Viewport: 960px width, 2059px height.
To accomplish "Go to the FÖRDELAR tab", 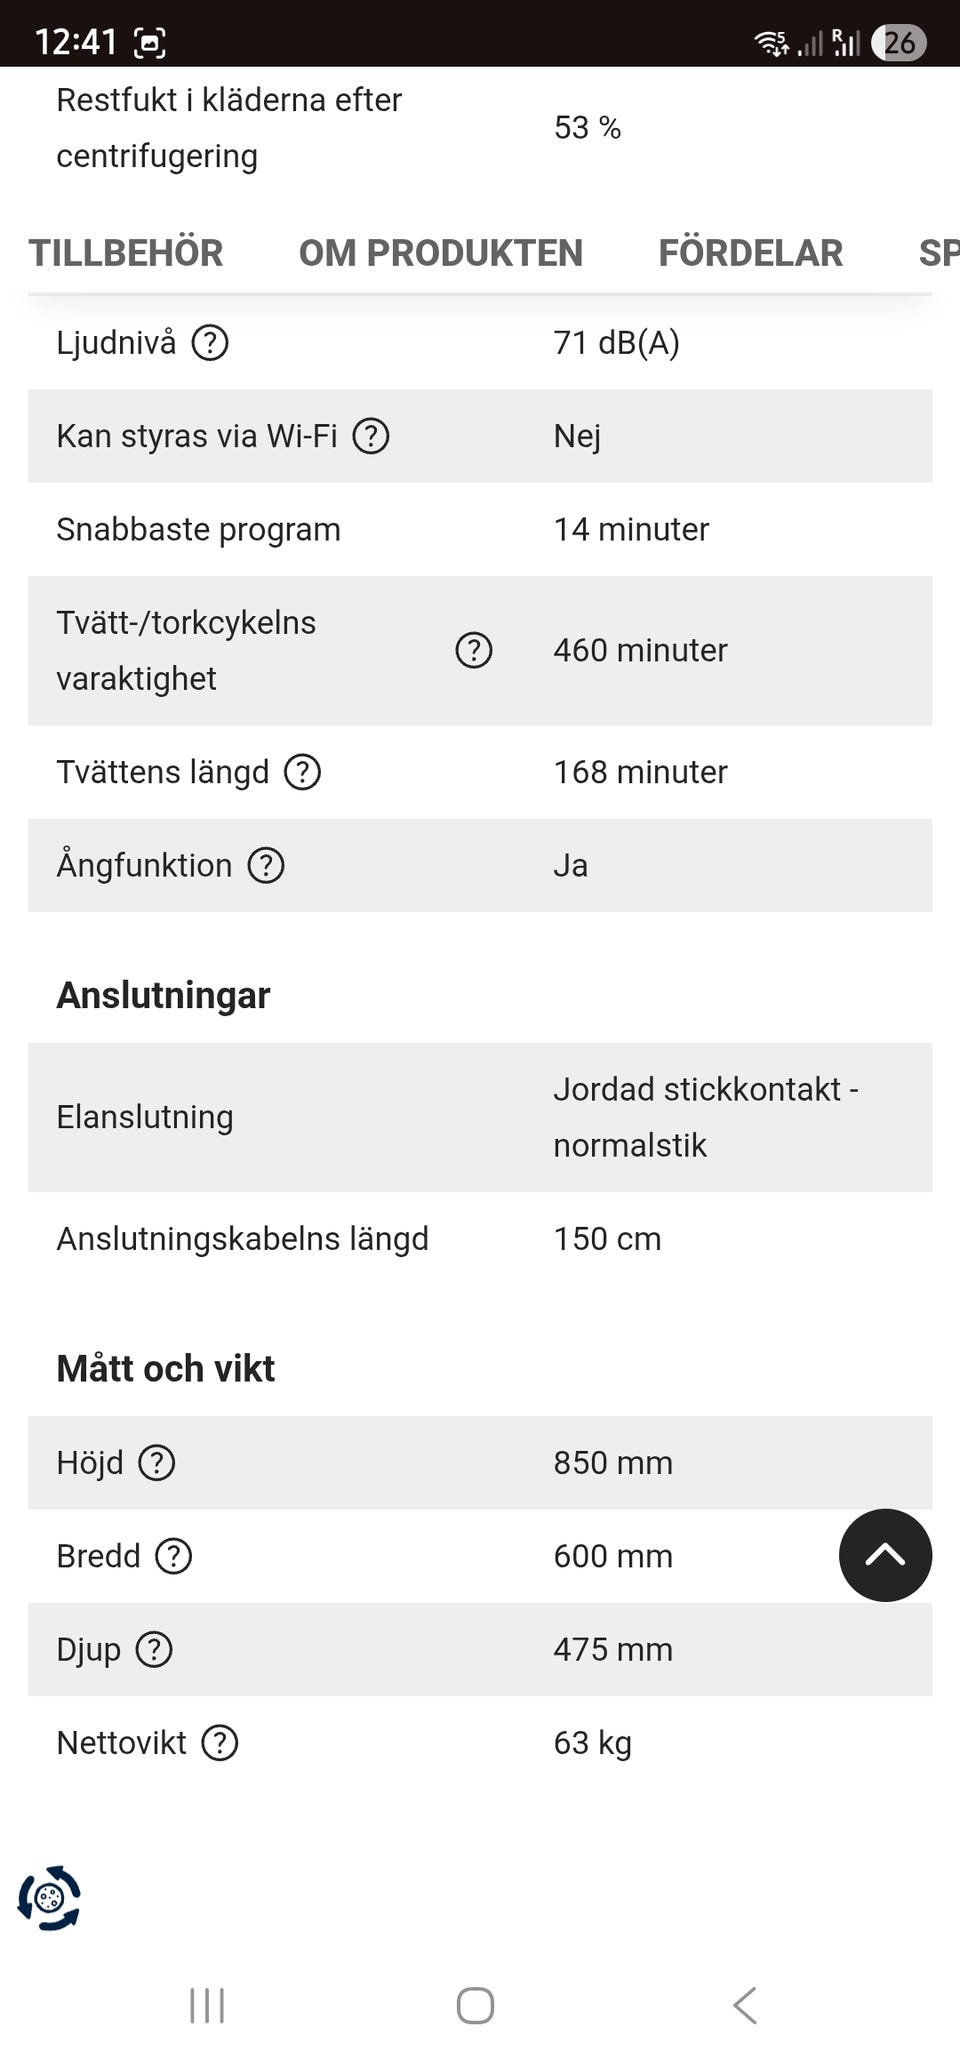I will [x=751, y=253].
